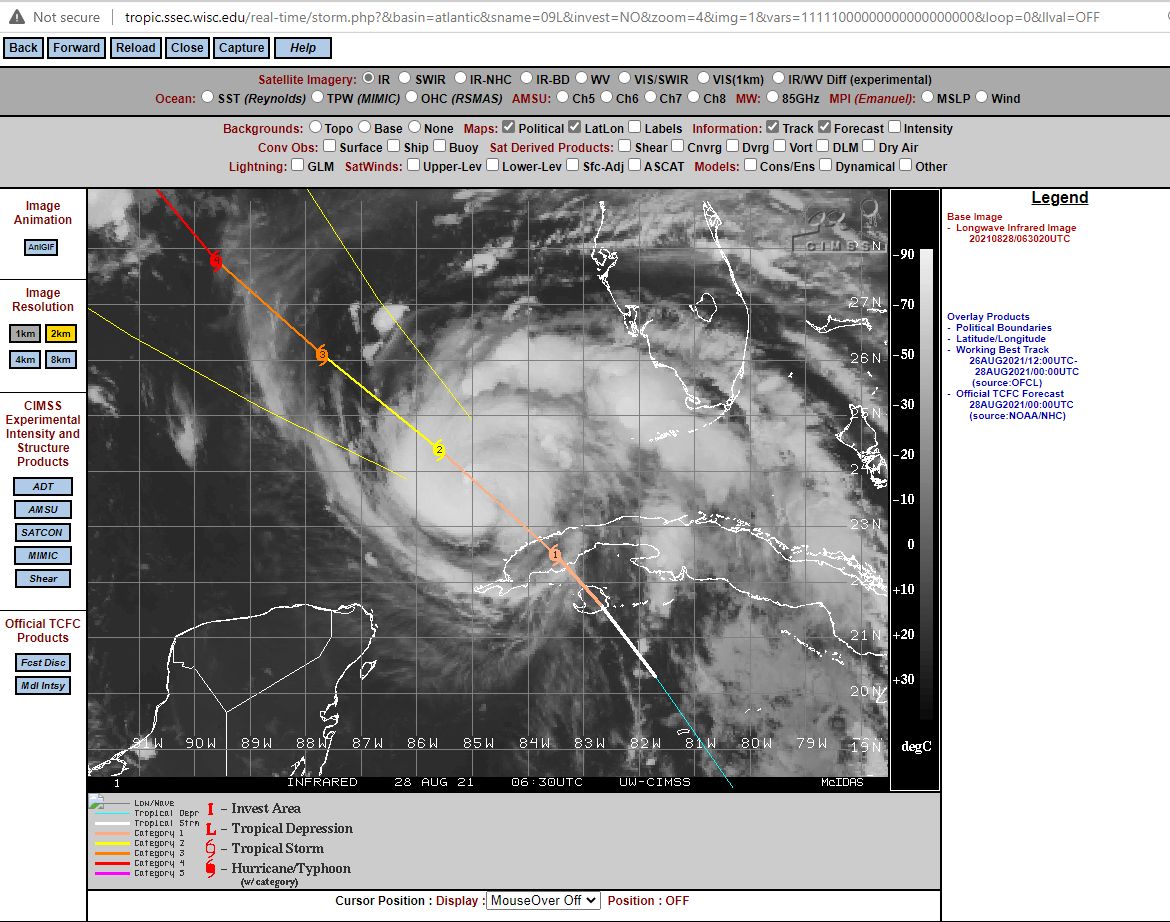The width and height of the screenshot is (1170, 922).
Task: Click the Reload button in the toolbar
Action: click(x=135, y=48)
